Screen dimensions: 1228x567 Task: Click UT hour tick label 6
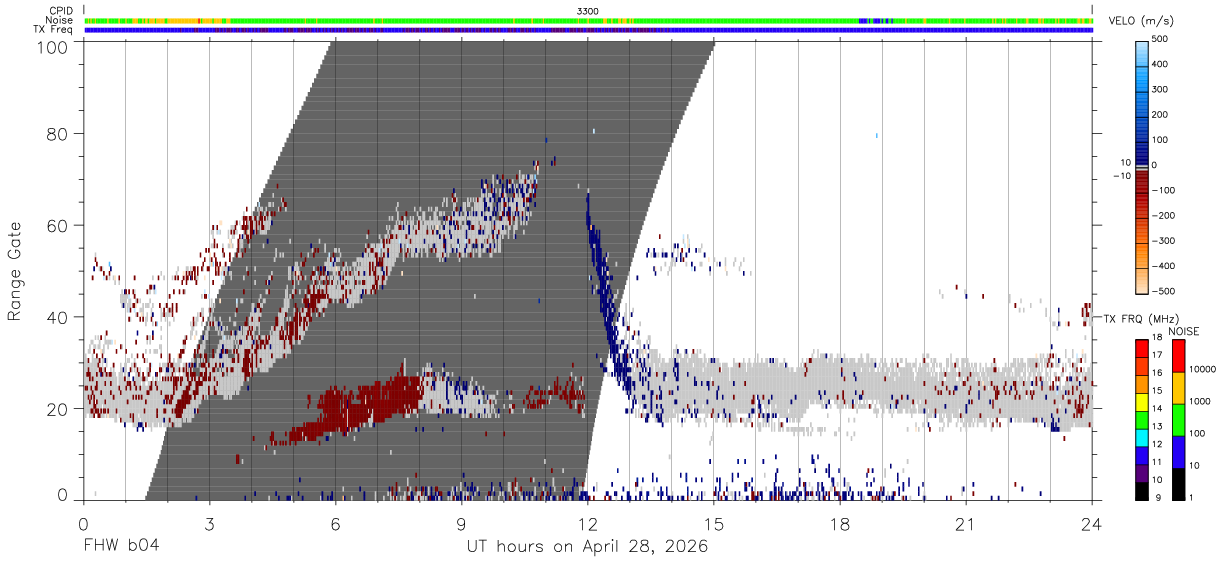pyautogui.click(x=335, y=525)
